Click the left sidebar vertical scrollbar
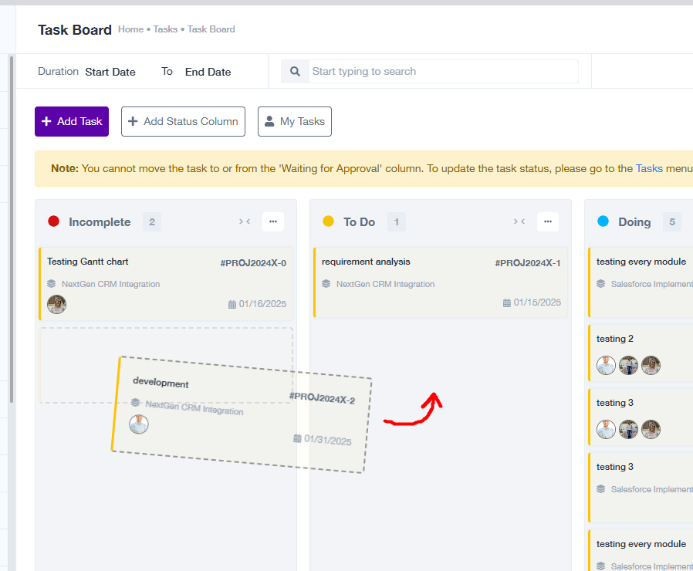Screen dimensions: 693x571 (x=11, y=230)
